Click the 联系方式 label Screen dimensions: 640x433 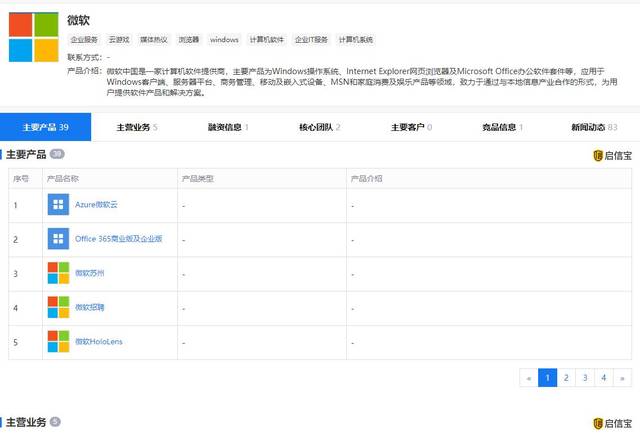(84, 57)
